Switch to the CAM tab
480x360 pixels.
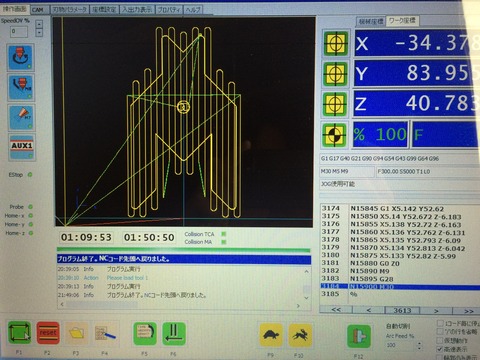pos(38,10)
